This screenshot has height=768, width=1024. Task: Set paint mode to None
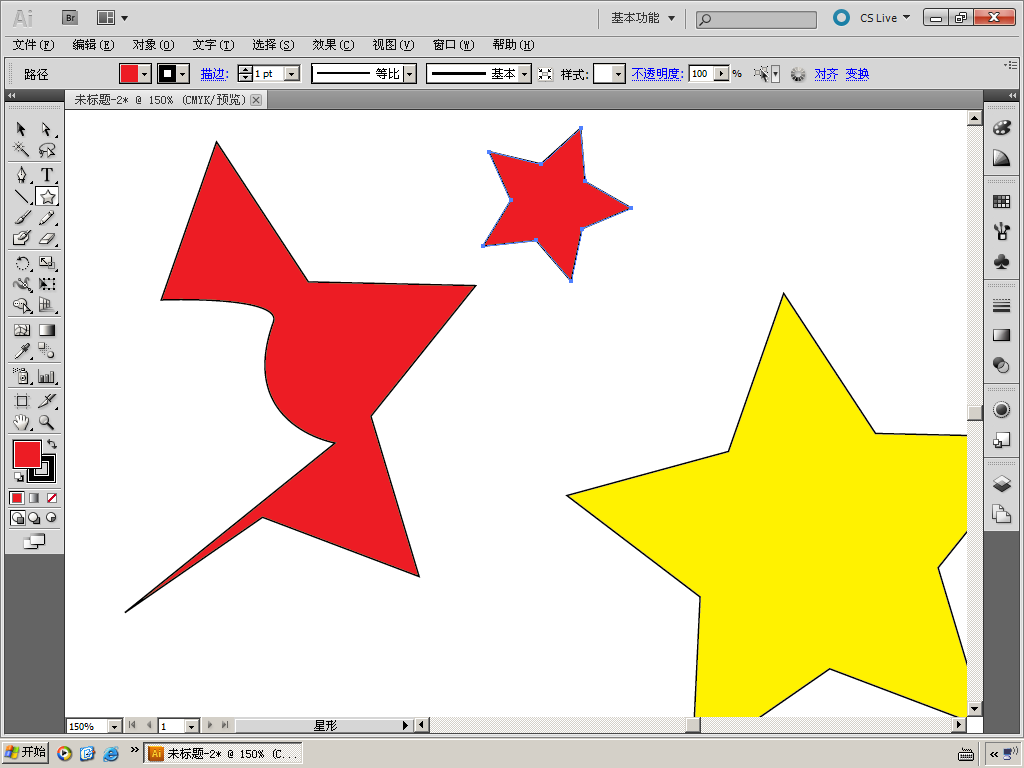pos(52,498)
